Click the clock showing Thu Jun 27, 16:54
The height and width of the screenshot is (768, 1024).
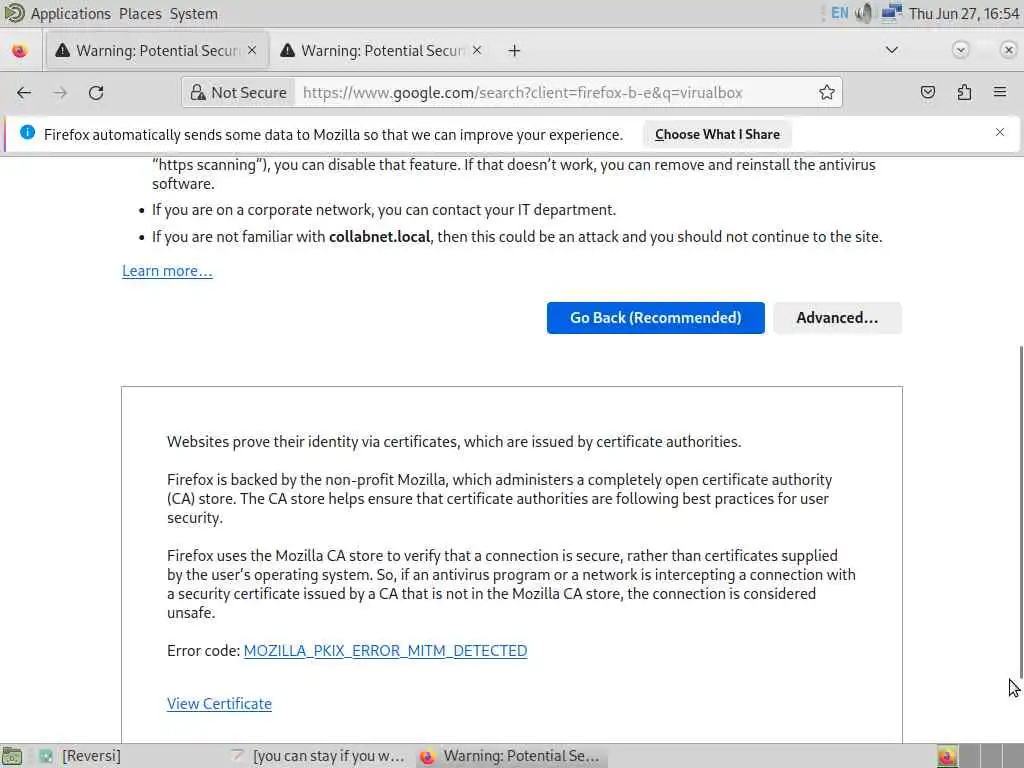tap(964, 14)
